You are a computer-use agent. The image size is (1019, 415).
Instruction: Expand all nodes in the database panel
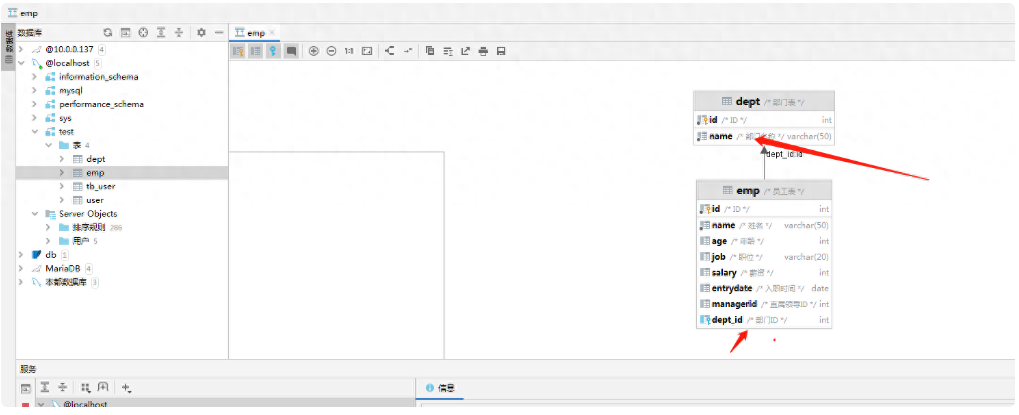161,32
